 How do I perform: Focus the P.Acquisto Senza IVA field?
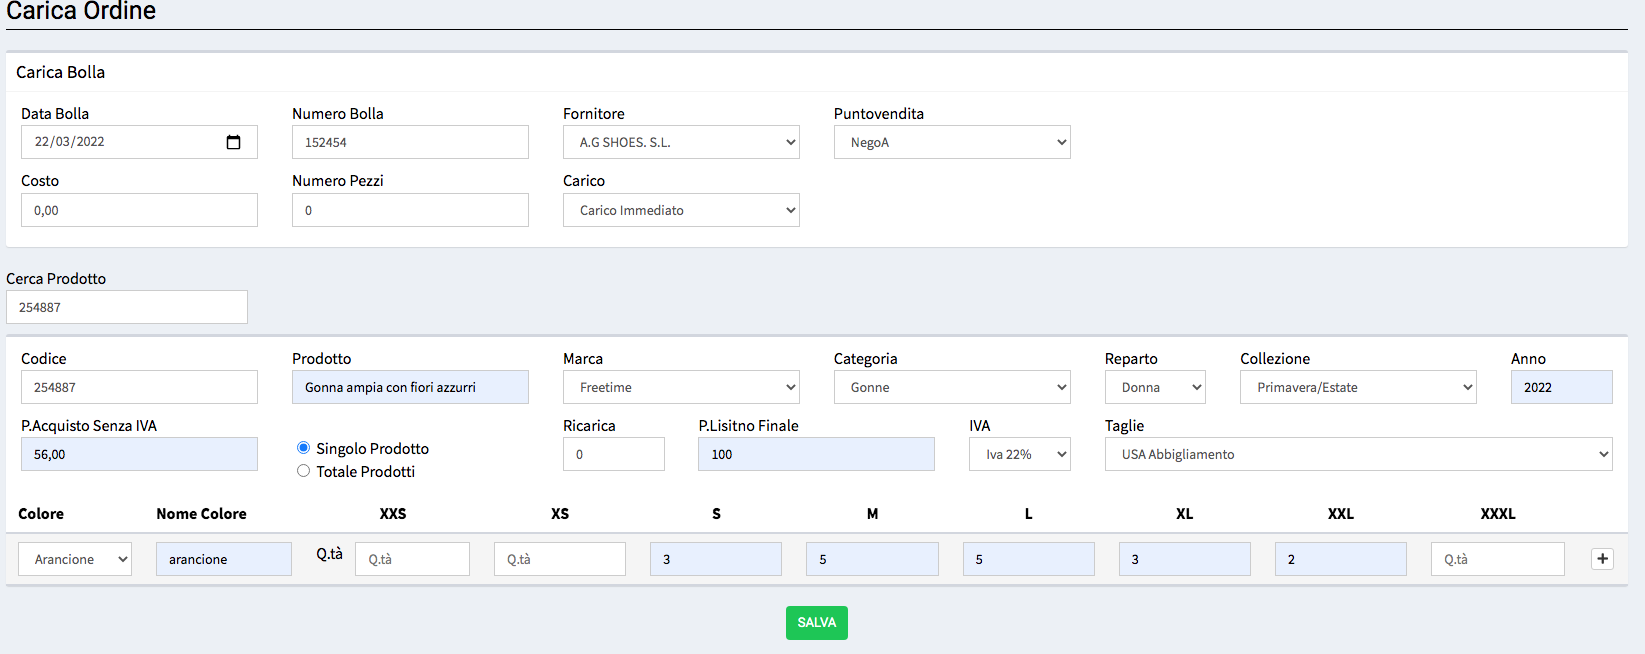click(139, 454)
